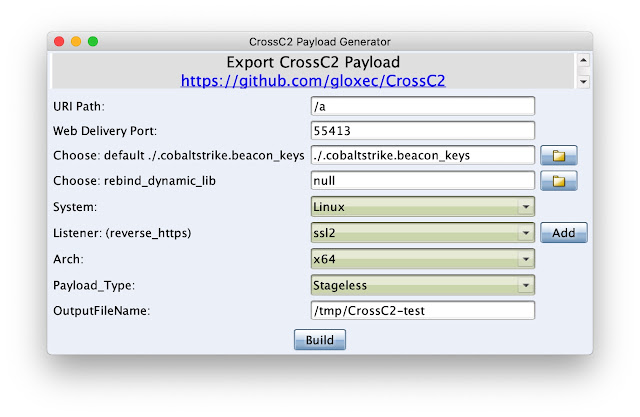Expand the Listener dropdown showing ssl2

422,233
